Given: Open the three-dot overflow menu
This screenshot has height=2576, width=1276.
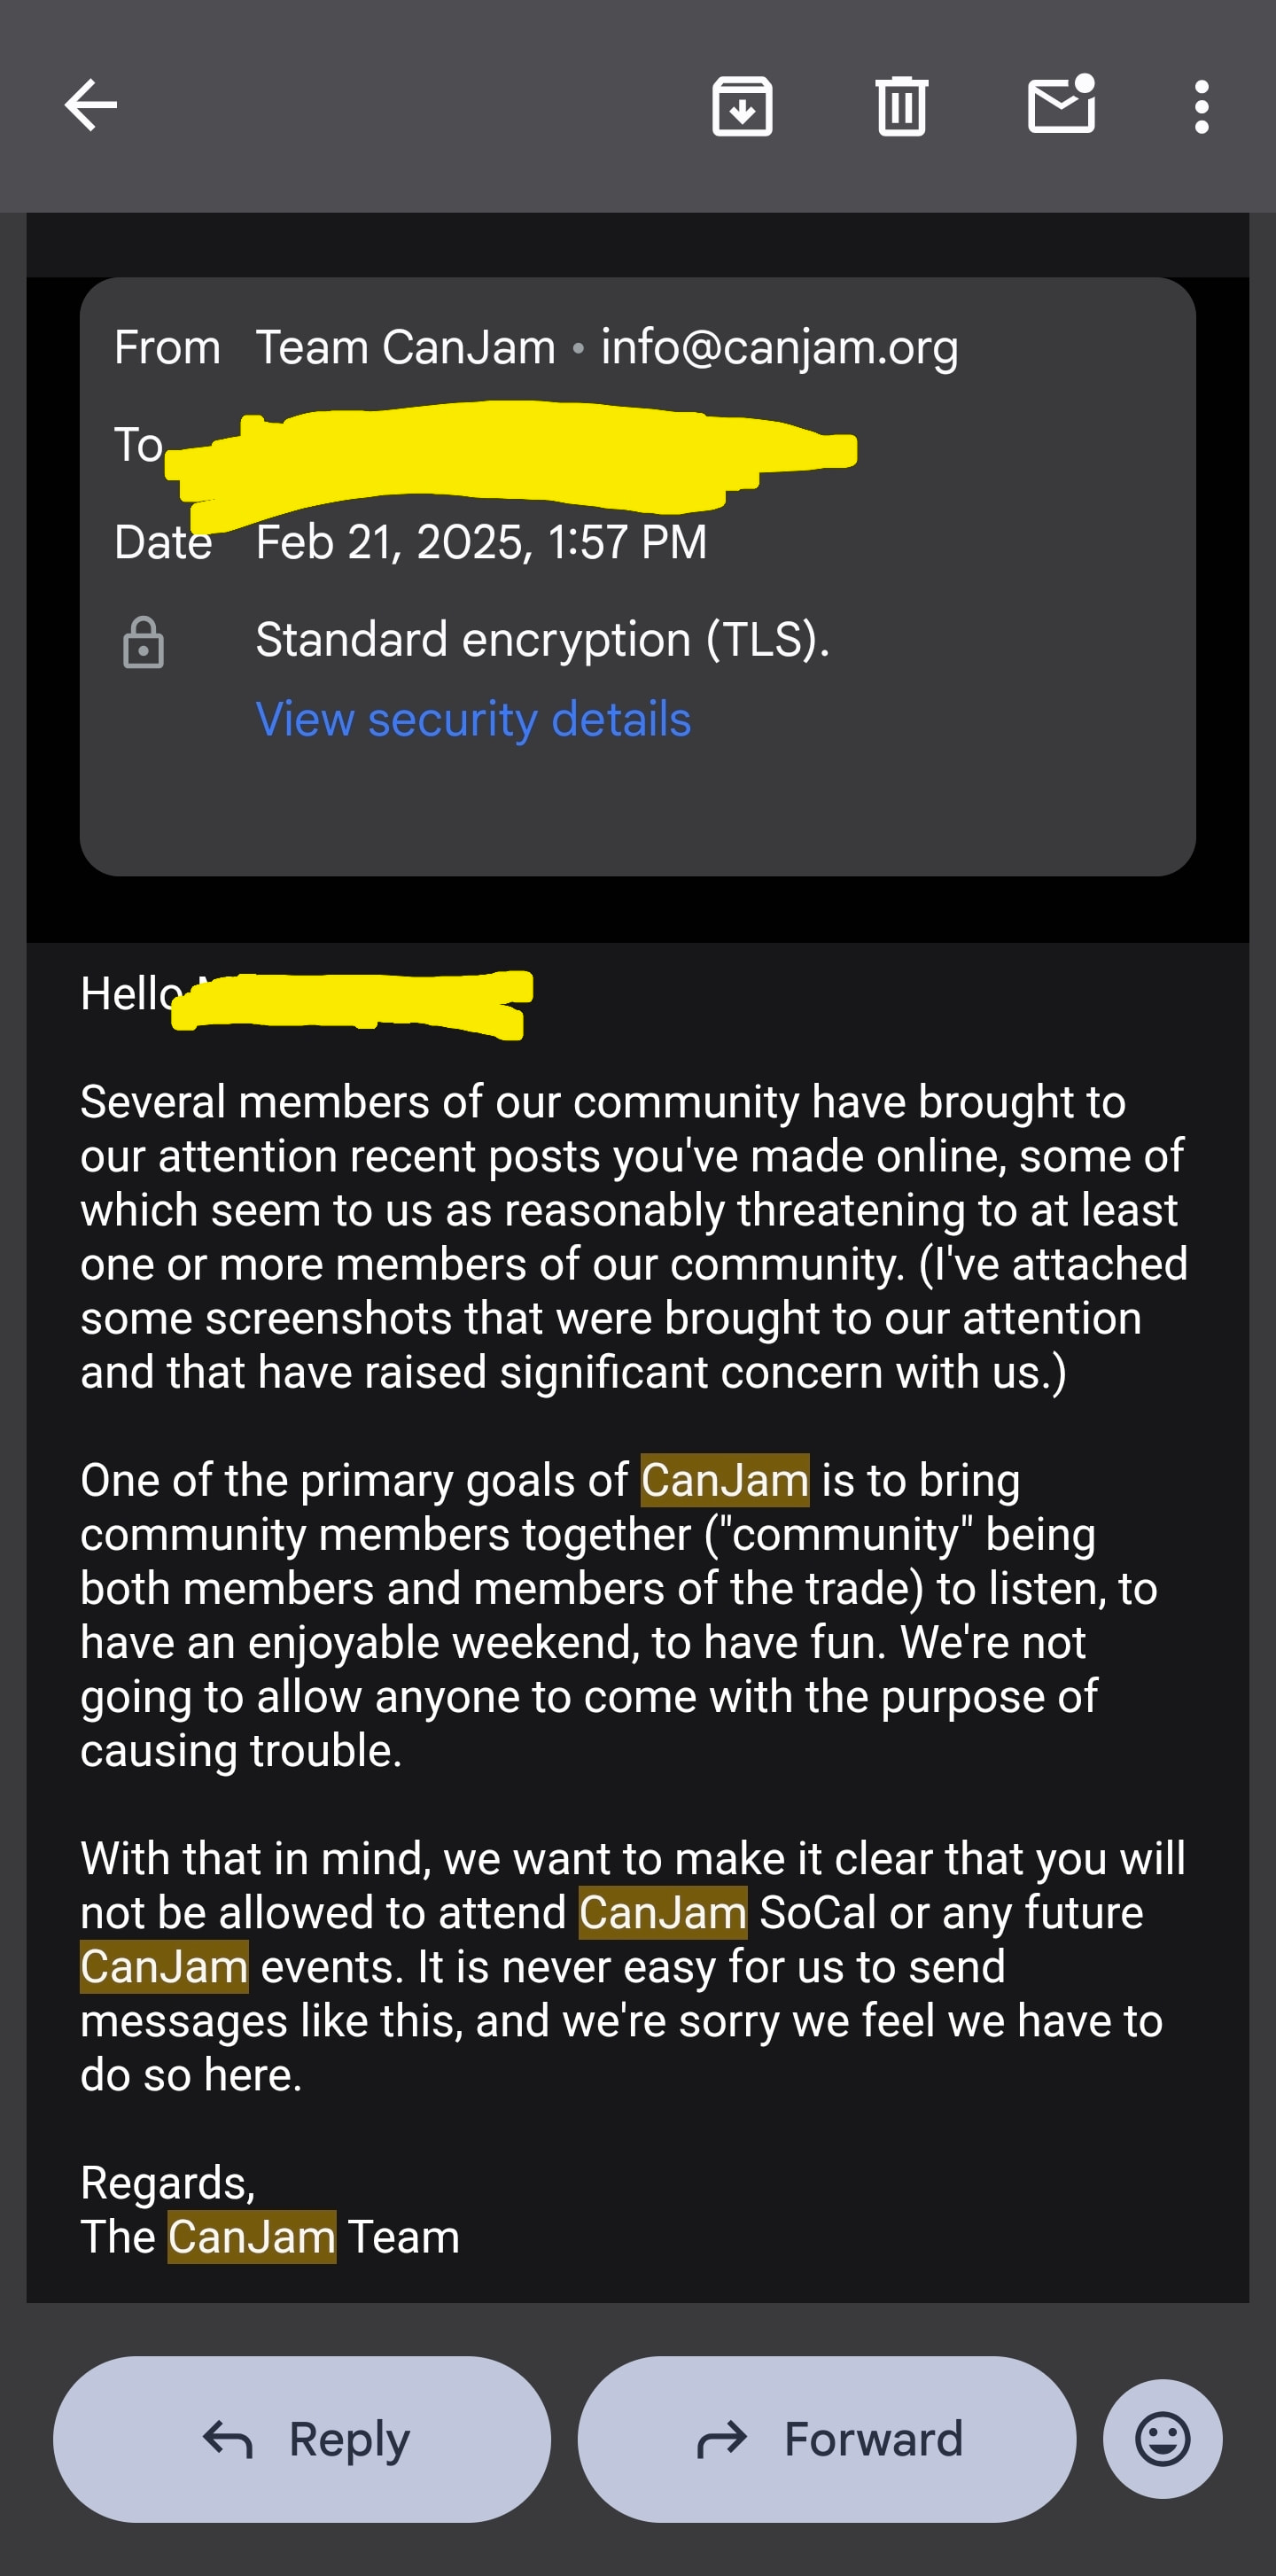Looking at the screenshot, I should pyautogui.click(x=1202, y=106).
